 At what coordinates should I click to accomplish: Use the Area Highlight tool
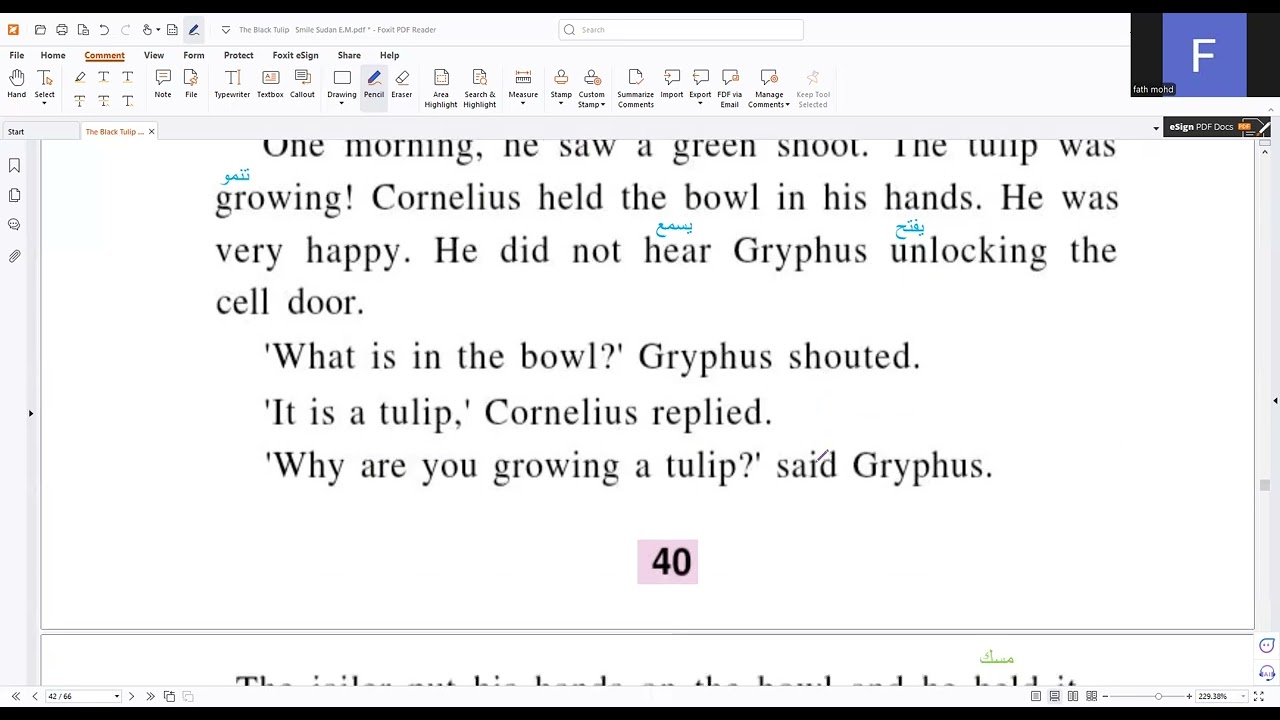[x=441, y=89]
